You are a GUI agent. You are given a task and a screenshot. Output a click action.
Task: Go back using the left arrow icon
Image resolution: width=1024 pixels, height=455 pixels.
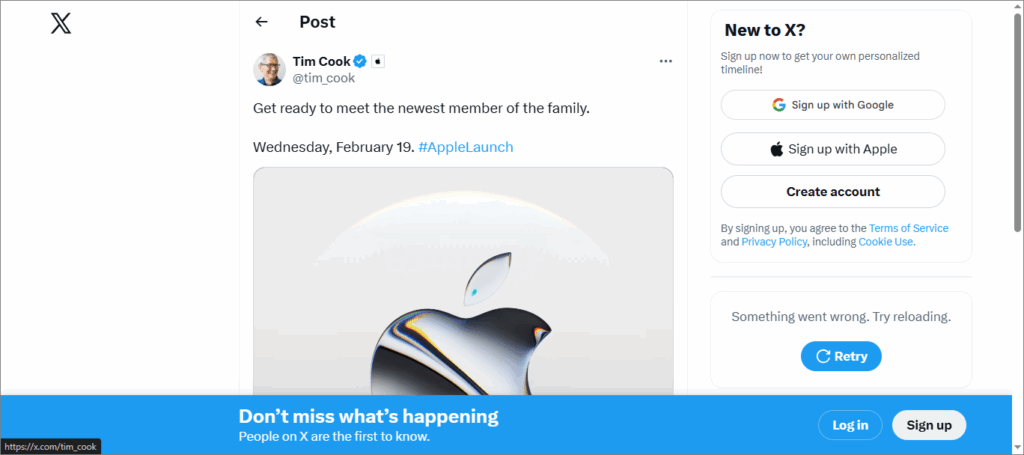262,22
